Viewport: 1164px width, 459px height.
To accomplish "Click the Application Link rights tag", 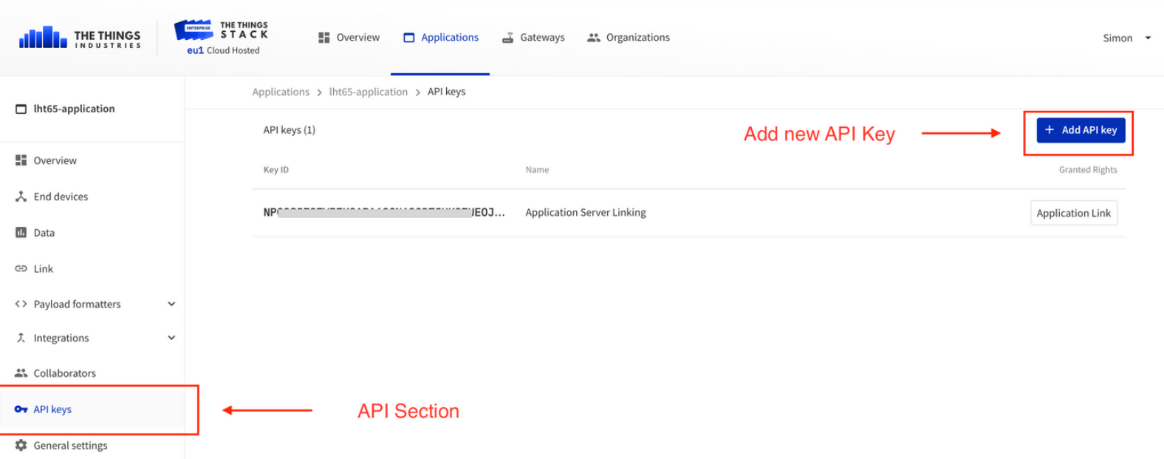I will [x=1073, y=213].
